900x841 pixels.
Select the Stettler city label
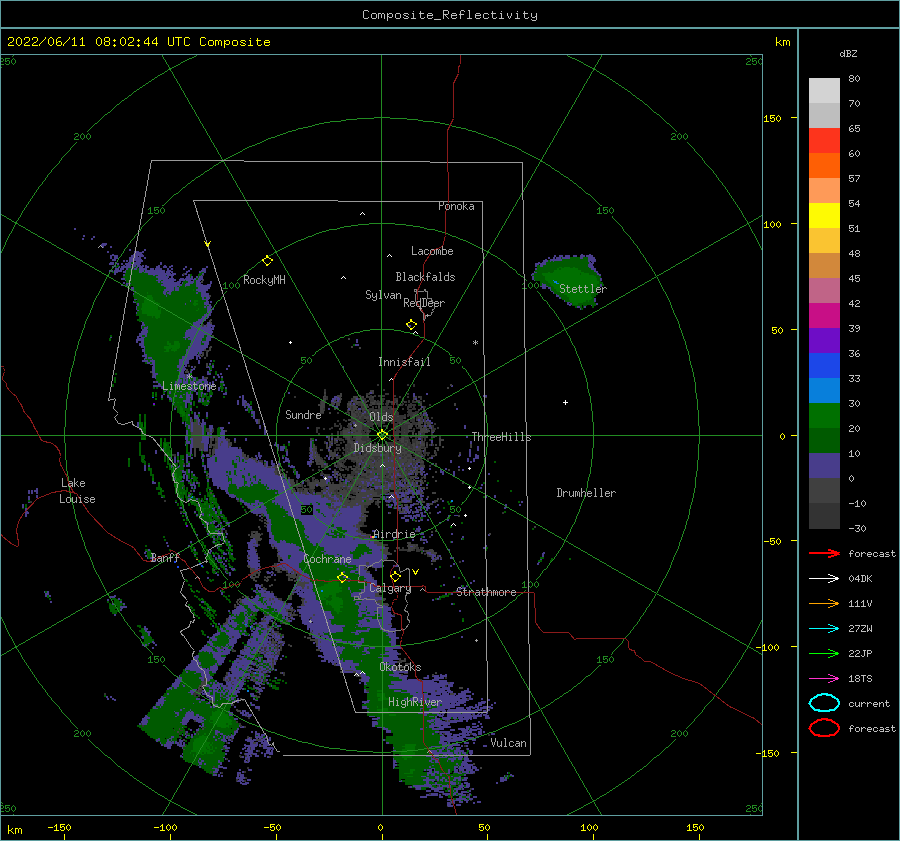coord(583,289)
